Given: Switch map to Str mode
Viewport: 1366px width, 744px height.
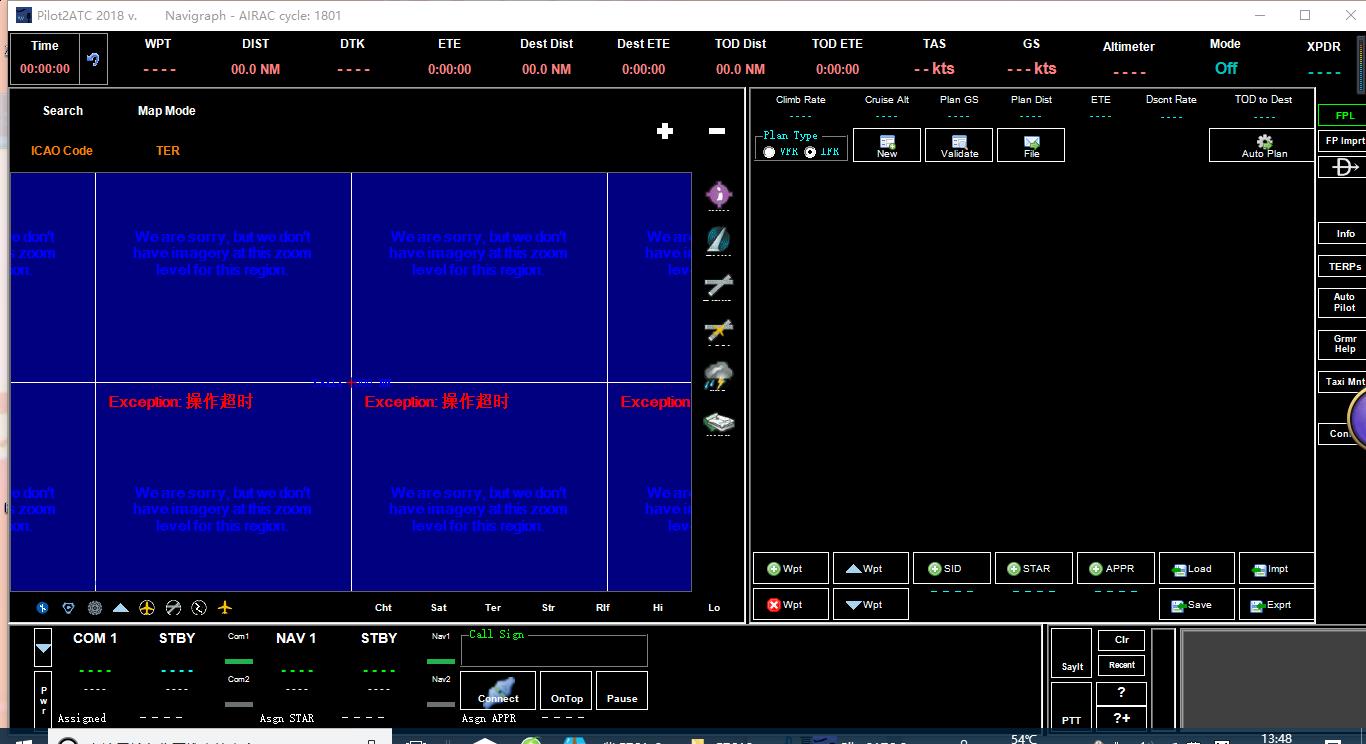Looking at the screenshot, I should pos(548,607).
